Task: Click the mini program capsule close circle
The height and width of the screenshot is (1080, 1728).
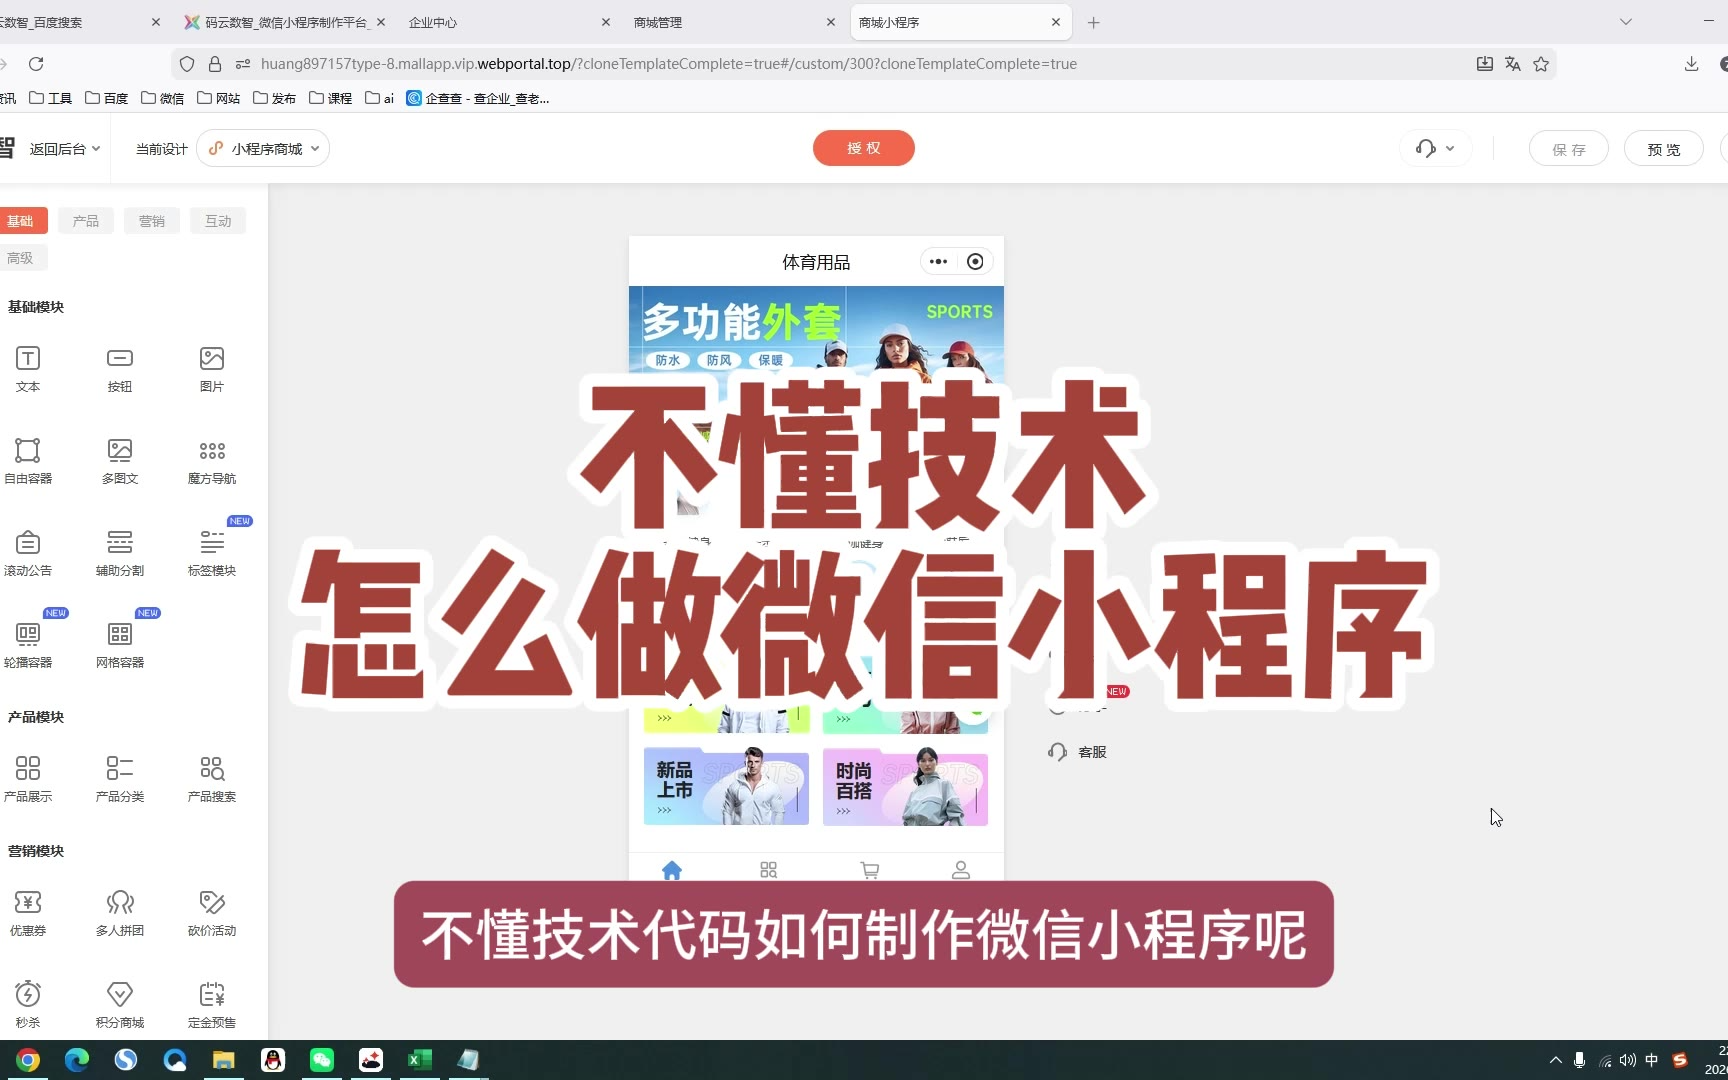Action: [x=975, y=262]
